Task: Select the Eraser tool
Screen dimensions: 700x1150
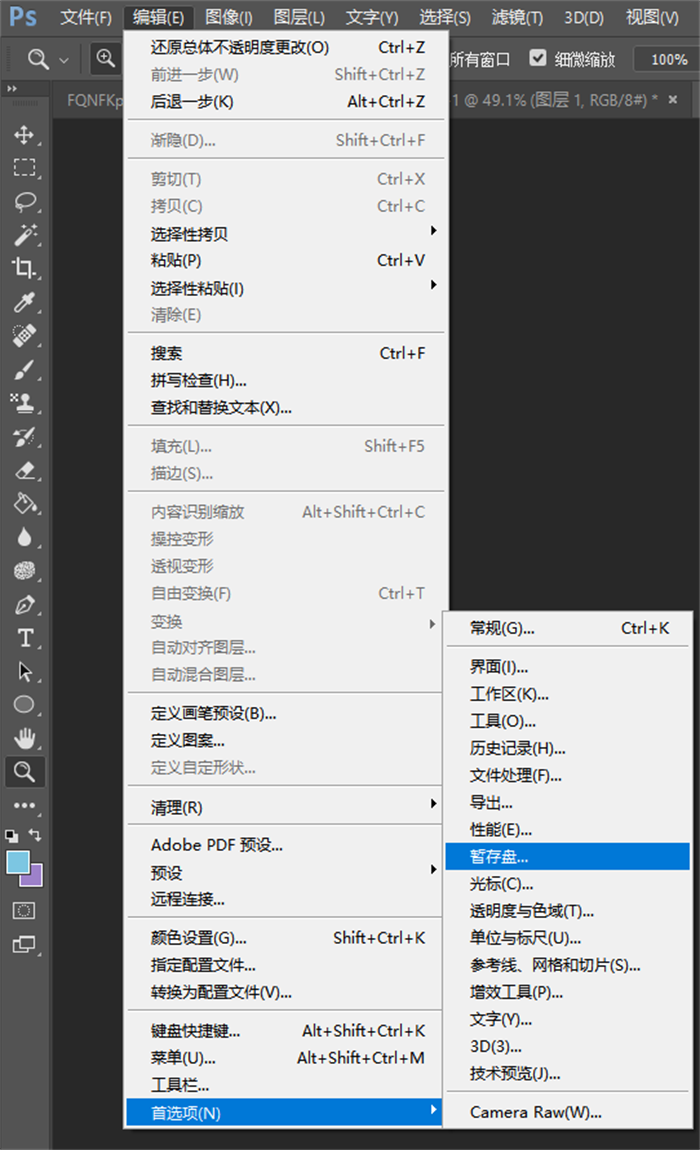Action: coord(25,470)
